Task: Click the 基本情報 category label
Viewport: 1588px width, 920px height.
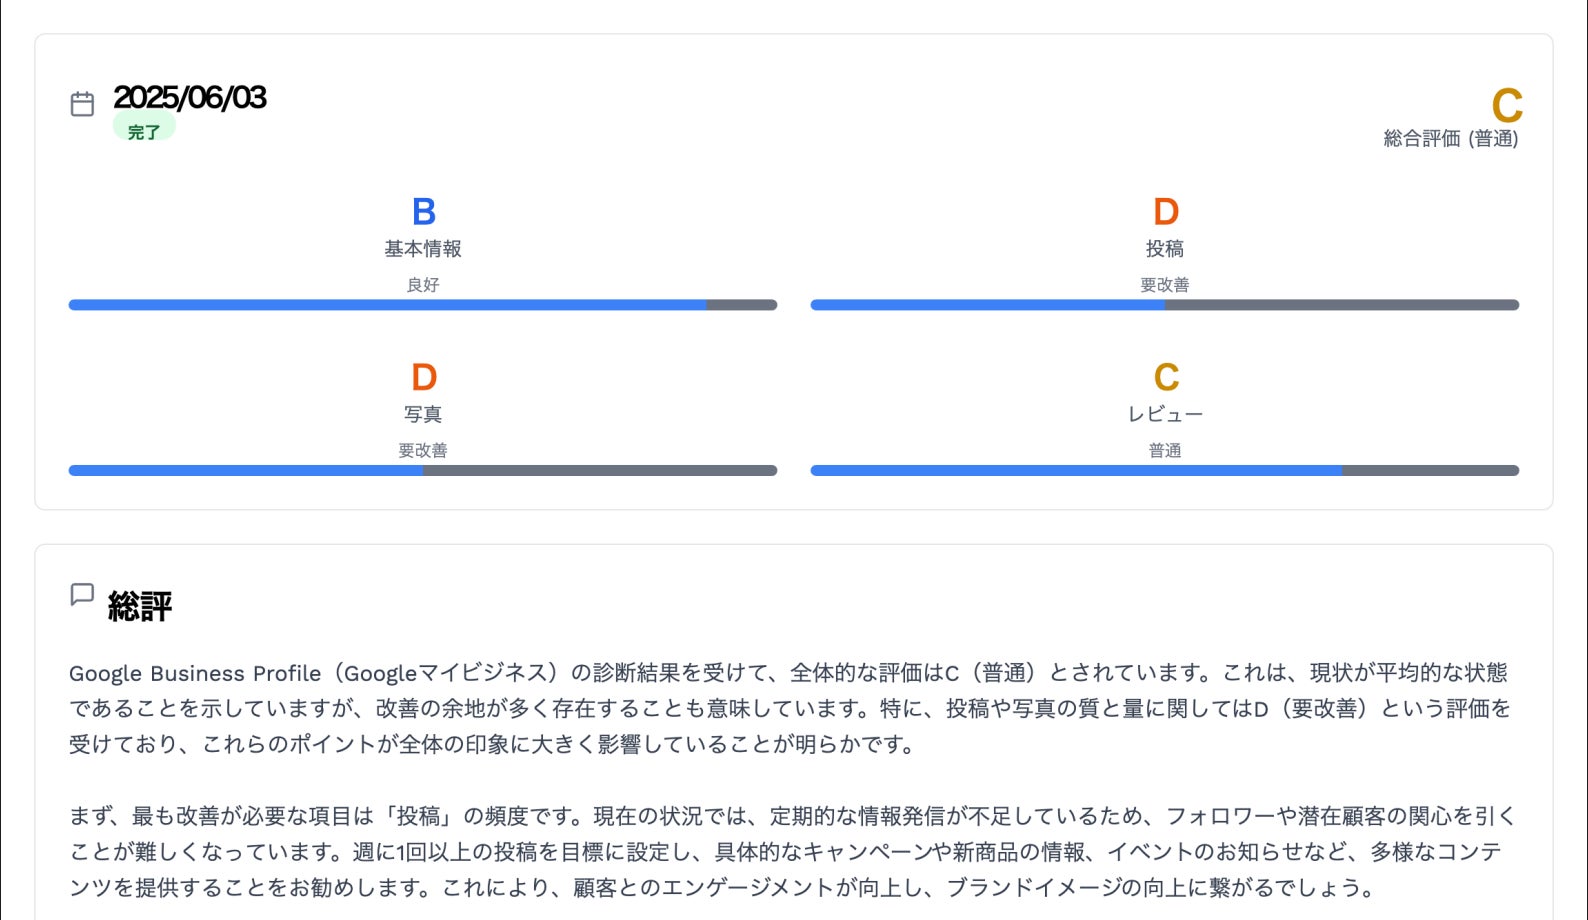Action: (423, 249)
